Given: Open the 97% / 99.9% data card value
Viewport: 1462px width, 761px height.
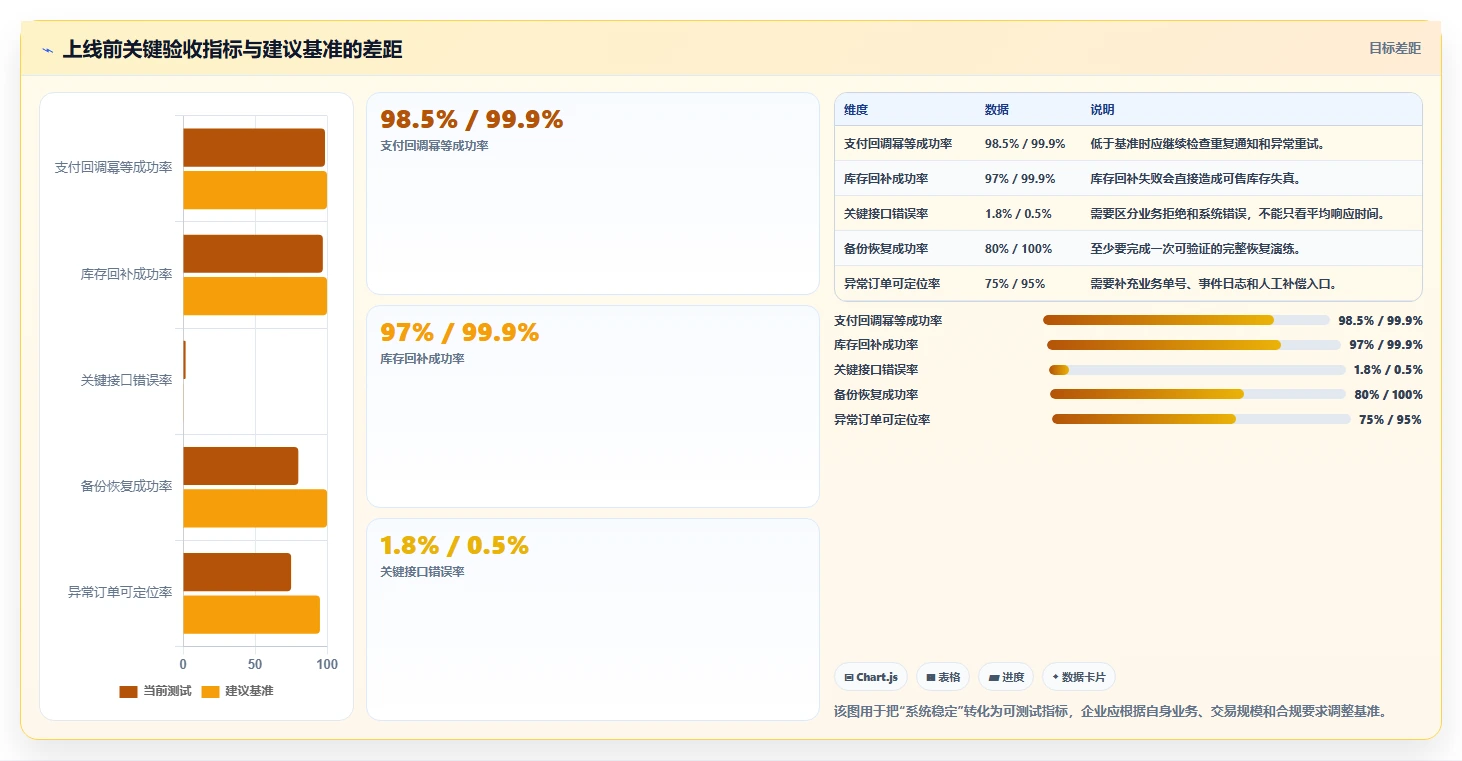Looking at the screenshot, I should point(460,333).
